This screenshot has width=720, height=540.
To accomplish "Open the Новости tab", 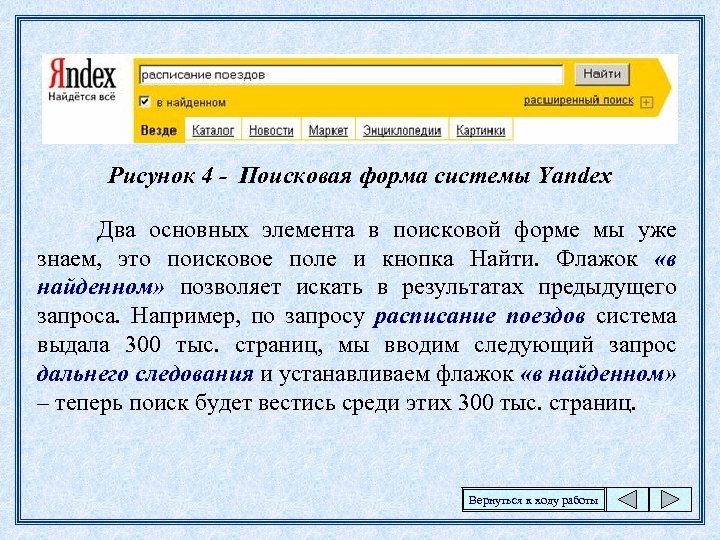I will (x=271, y=131).
